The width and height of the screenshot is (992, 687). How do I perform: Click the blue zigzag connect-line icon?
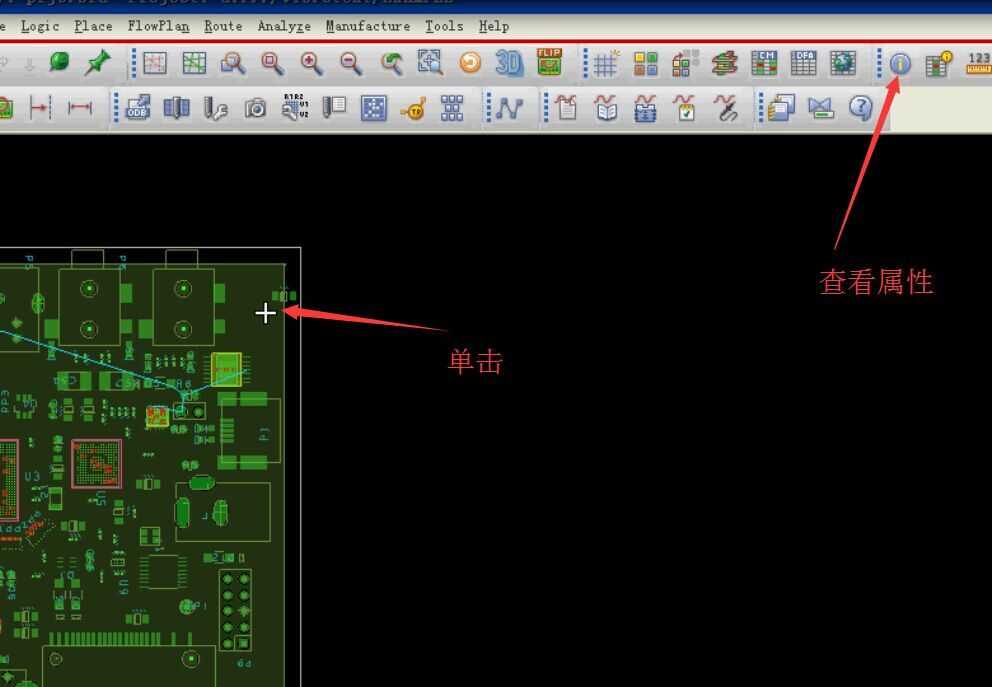tap(509, 108)
